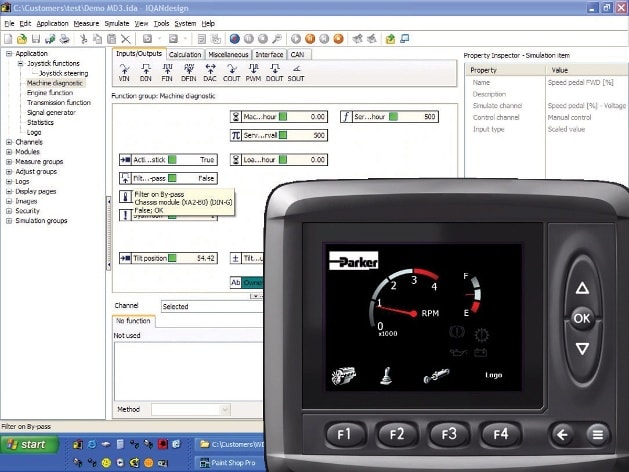Insert a FIN frequency input channel
The width and height of the screenshot is (629, 472).
[167, 73]
